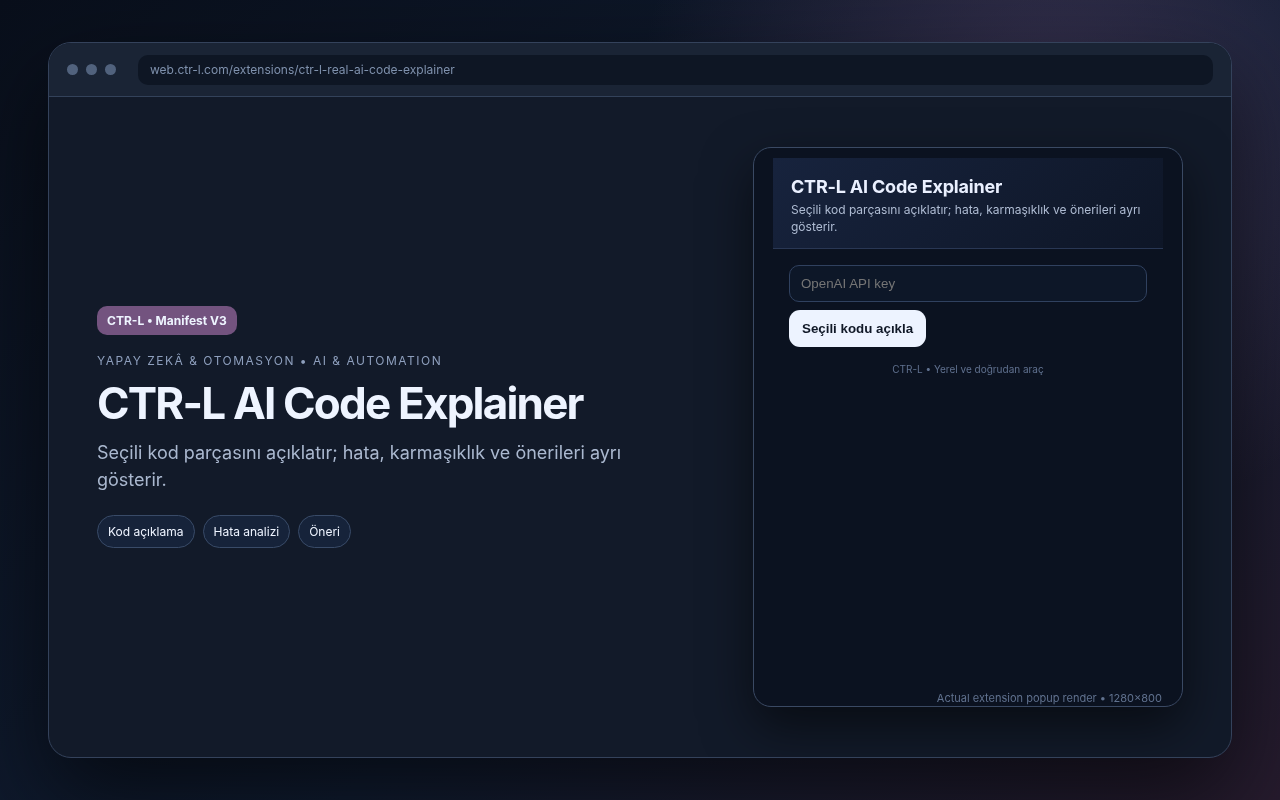Click the OpenAI API key input field
Viewport: 1280px width, 800px height.
click(x=967, y=283)
